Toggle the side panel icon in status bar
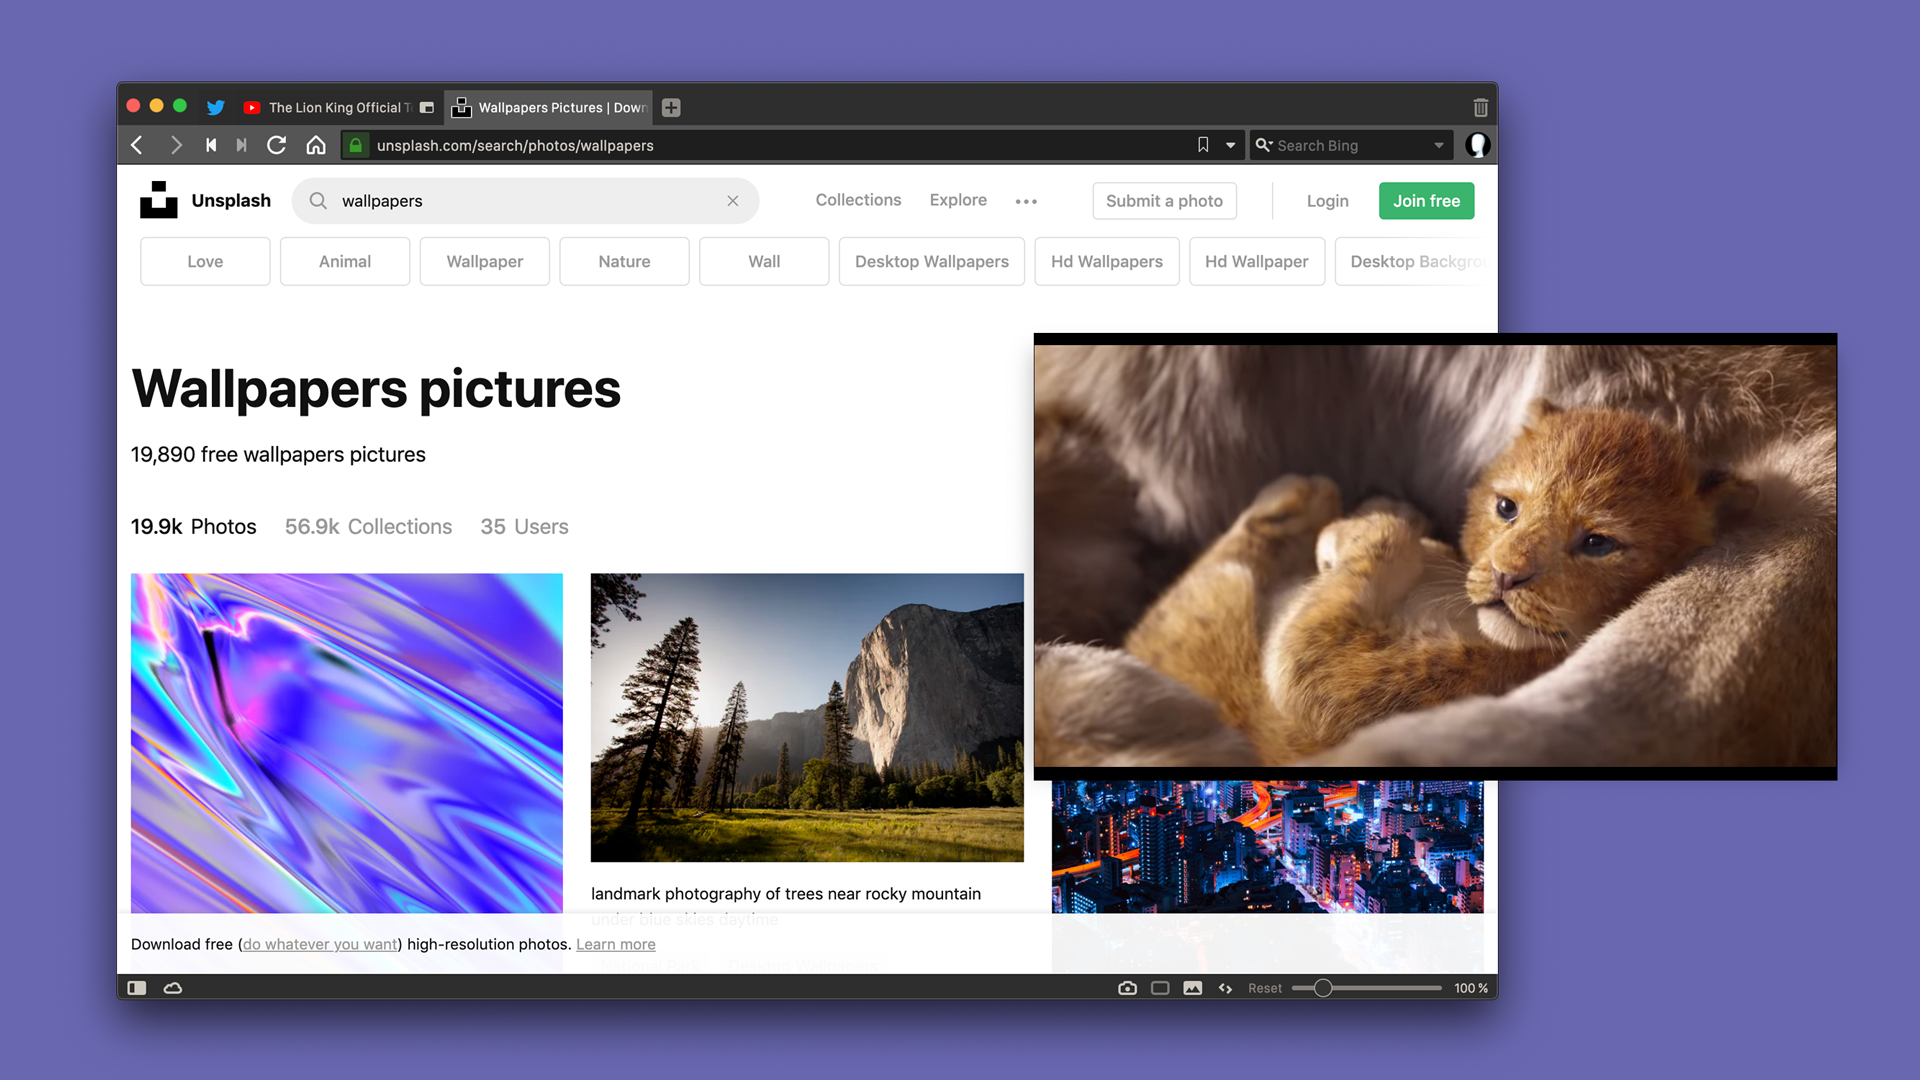This screenshot has height=1080, width=1920. (x=137, y=988)
